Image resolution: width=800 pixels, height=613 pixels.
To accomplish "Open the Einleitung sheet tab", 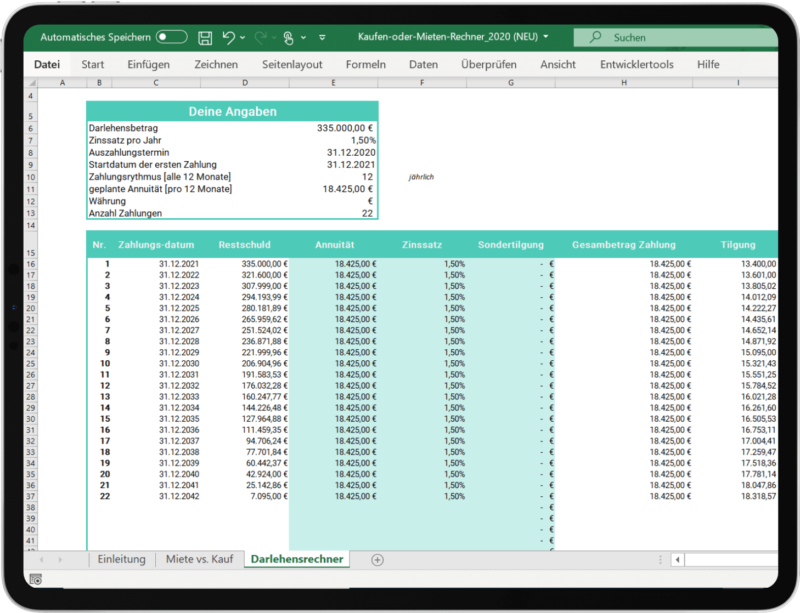I will (120, 559).
